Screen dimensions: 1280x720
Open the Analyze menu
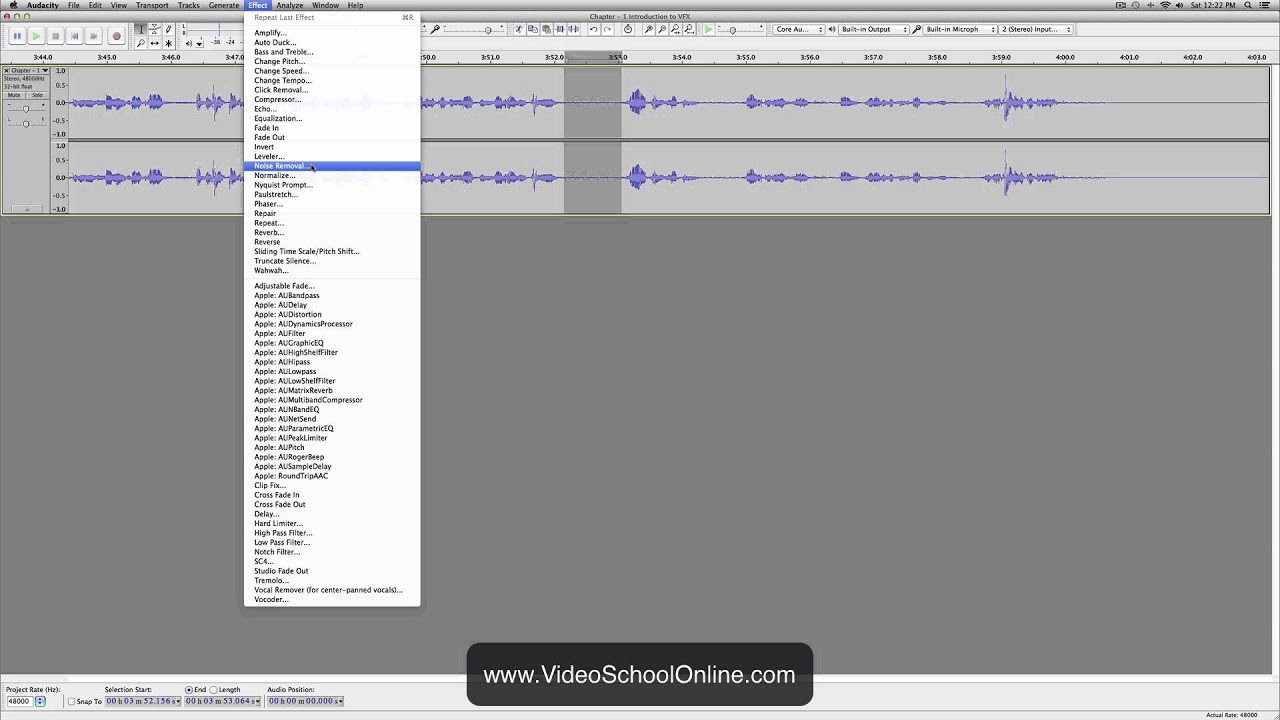(x=290, y=5)
